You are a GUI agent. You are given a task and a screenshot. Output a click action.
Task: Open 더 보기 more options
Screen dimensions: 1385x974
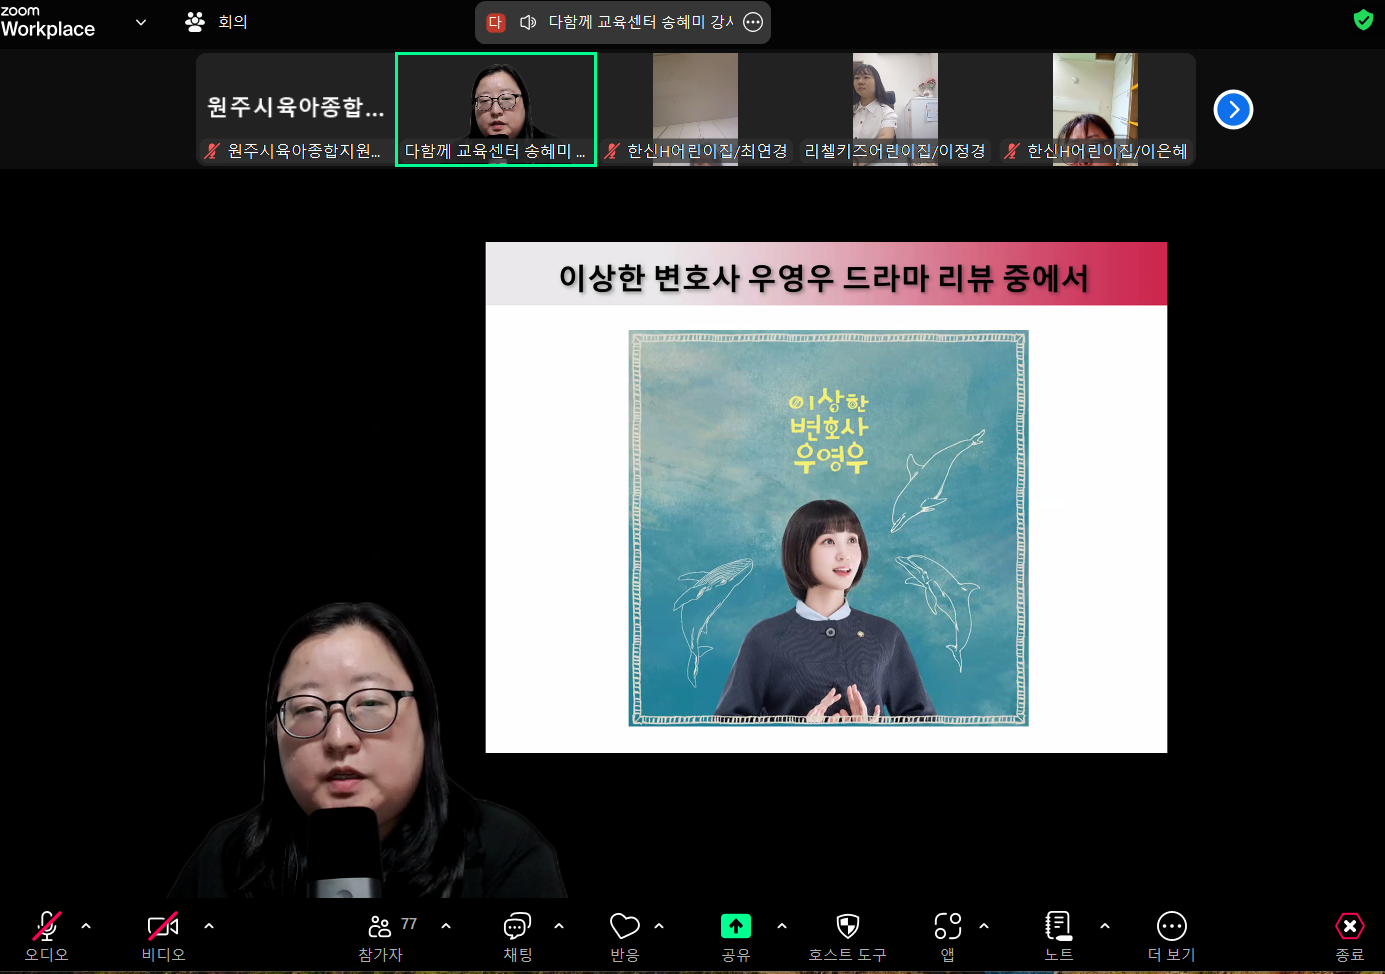(1171, 936)
